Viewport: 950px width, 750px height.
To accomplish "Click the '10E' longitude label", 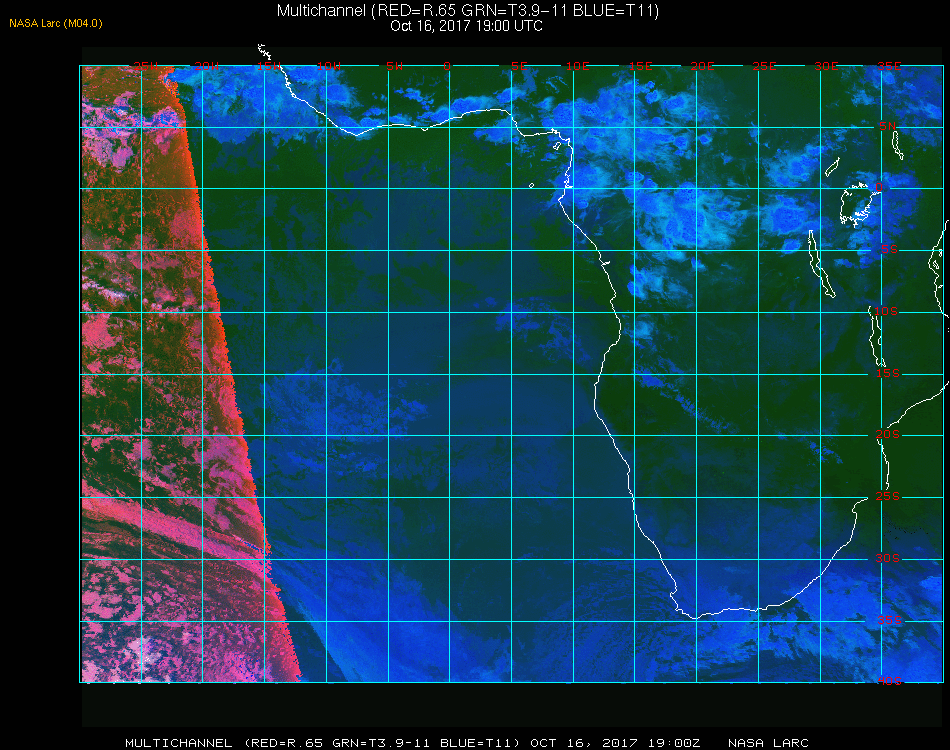I will (x=577, y=65).
